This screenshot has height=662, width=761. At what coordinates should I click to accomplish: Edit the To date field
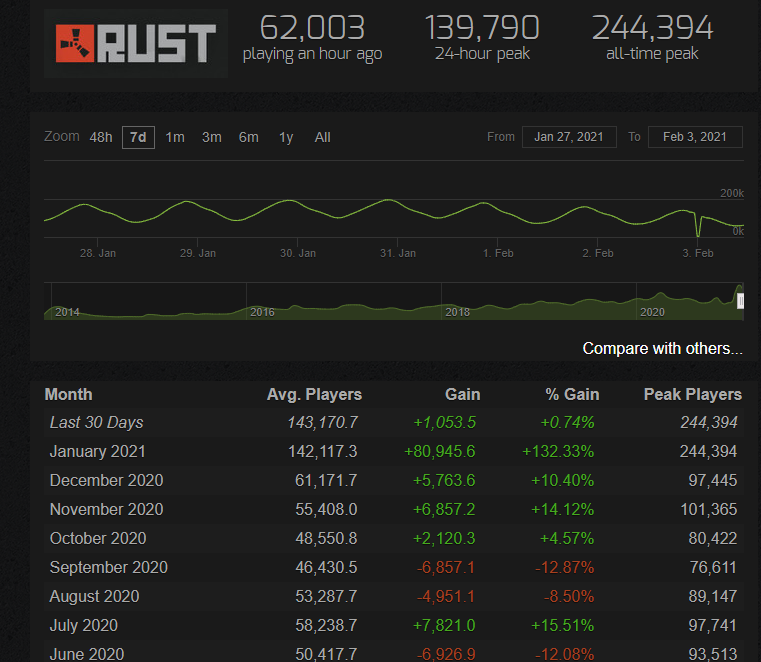[x=695, y=137]
